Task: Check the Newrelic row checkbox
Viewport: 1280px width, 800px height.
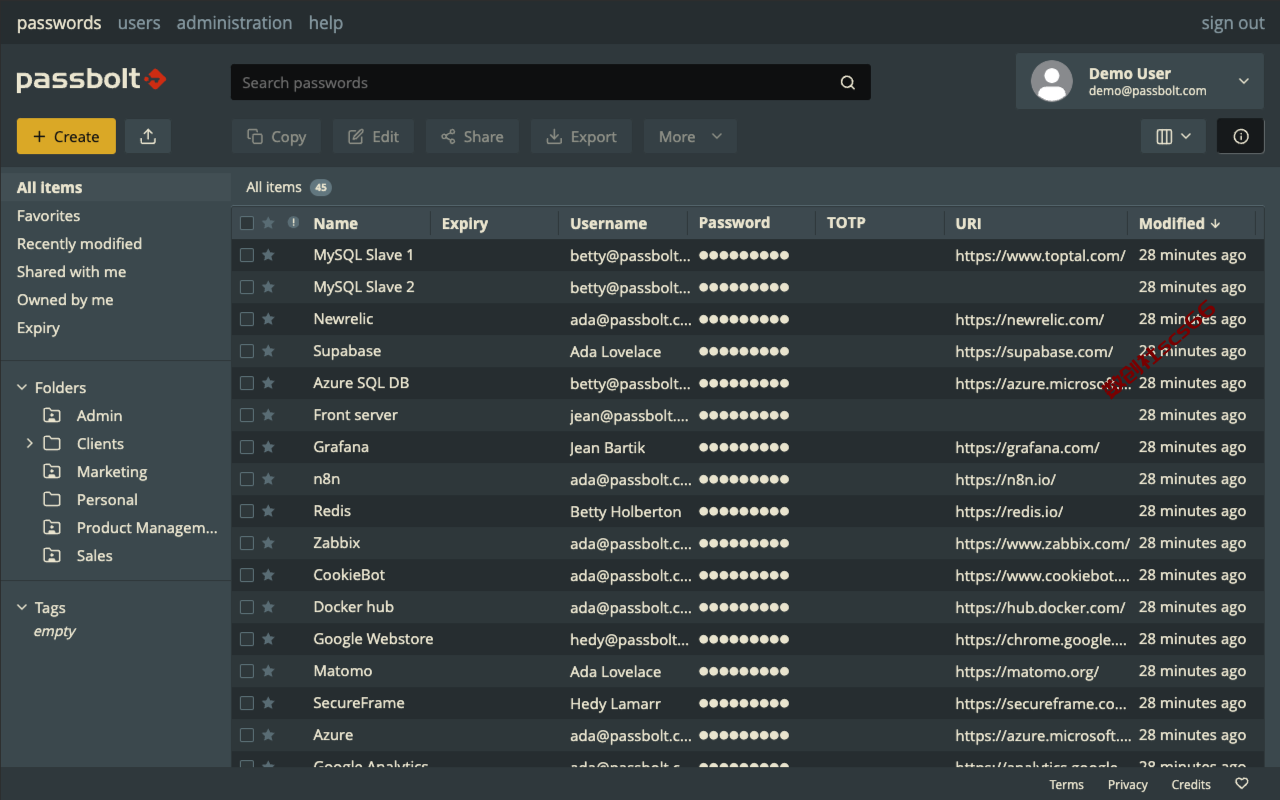Action: tap(247, 319)
